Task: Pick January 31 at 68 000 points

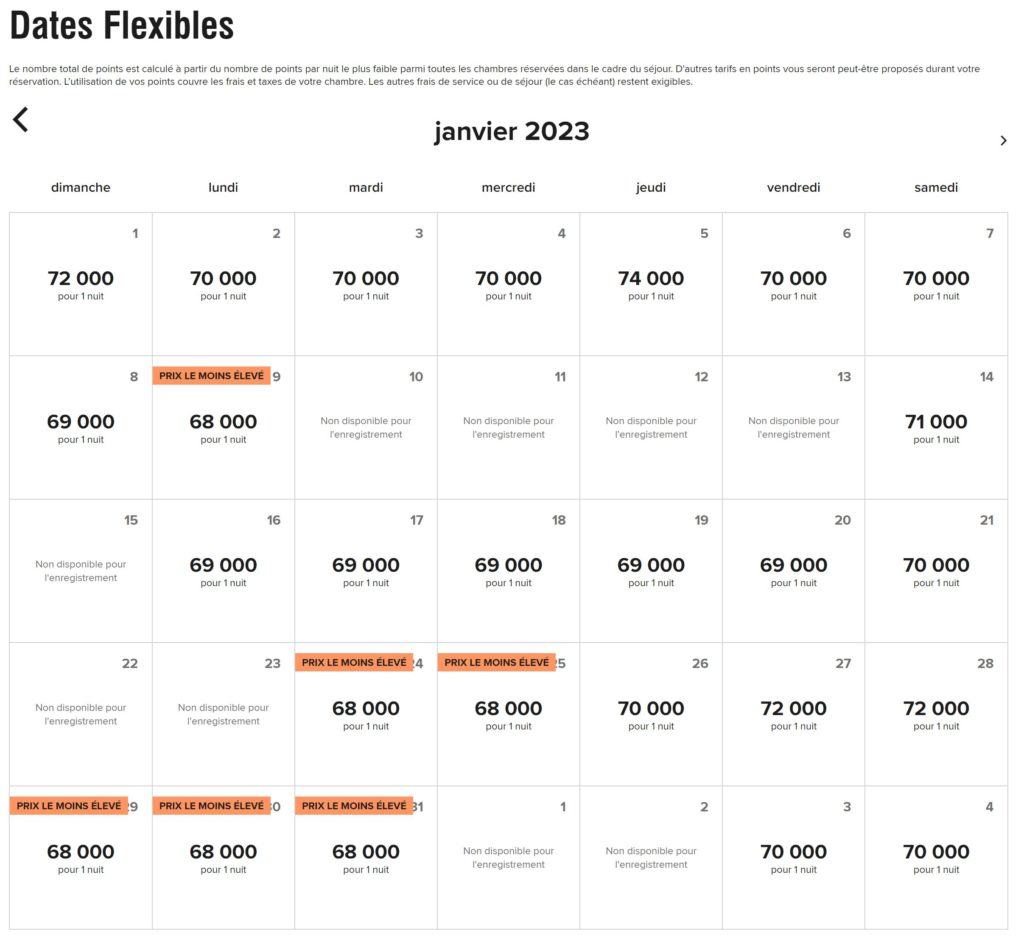Action: pos(366,857)
